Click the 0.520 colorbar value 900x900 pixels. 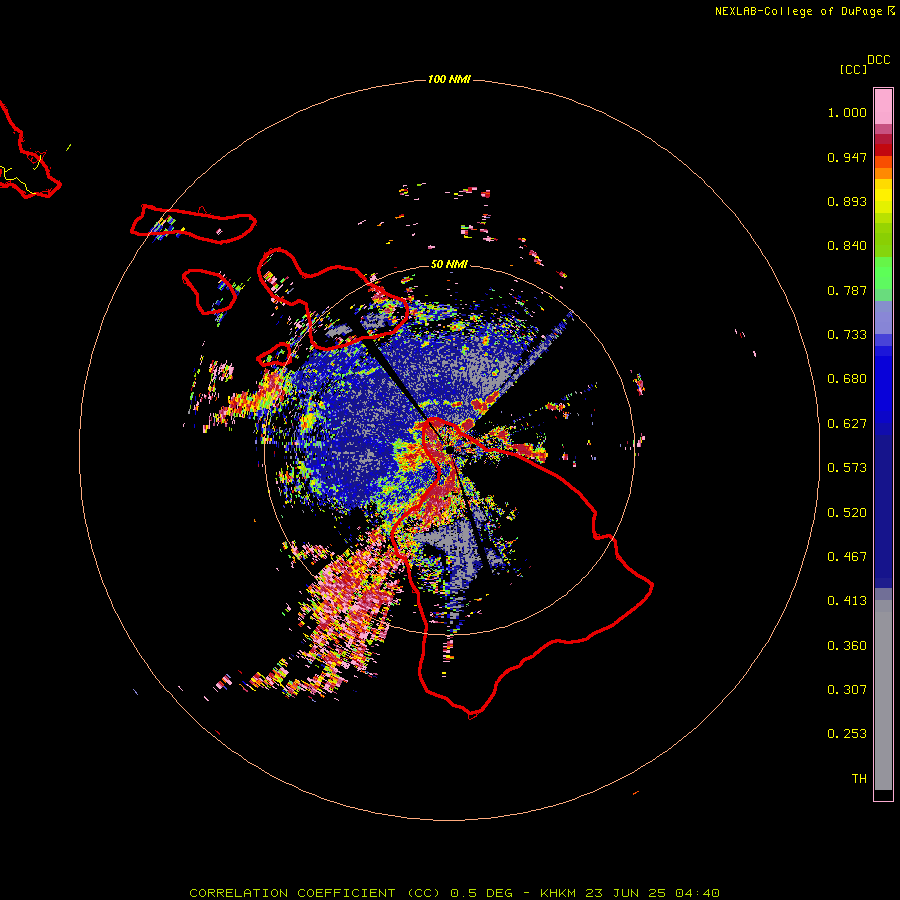coord(847,513)
